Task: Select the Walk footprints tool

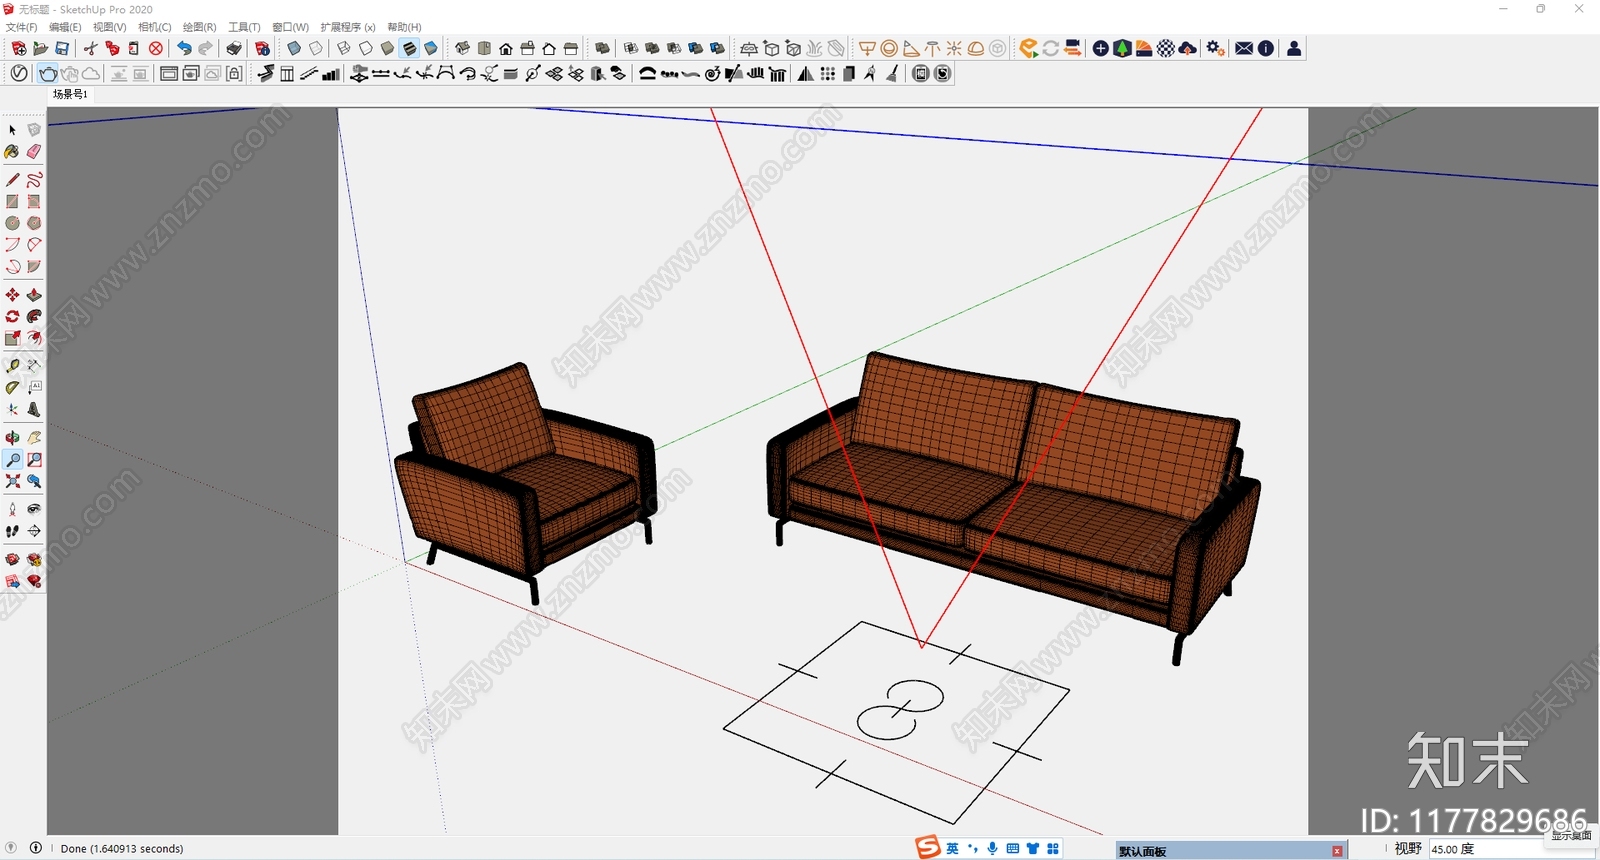Action: coord(12,531)
